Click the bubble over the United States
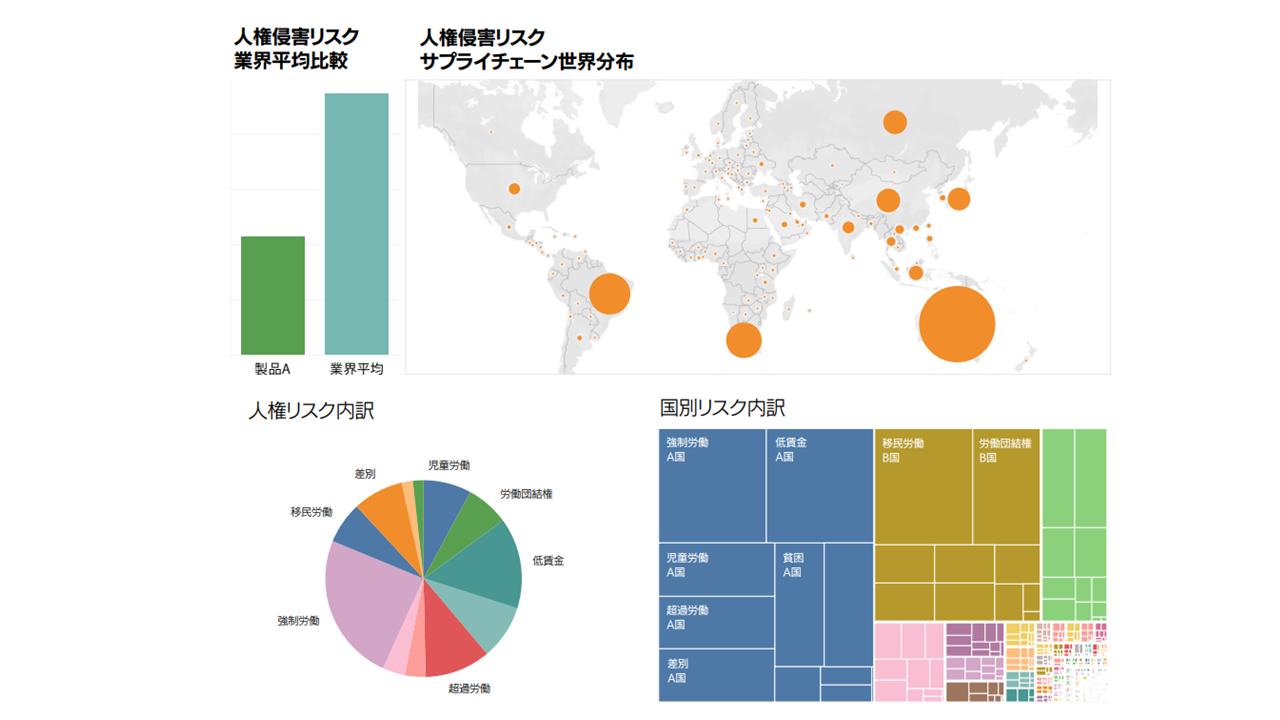The image size is (1280, 720). (x=516, y=186)
